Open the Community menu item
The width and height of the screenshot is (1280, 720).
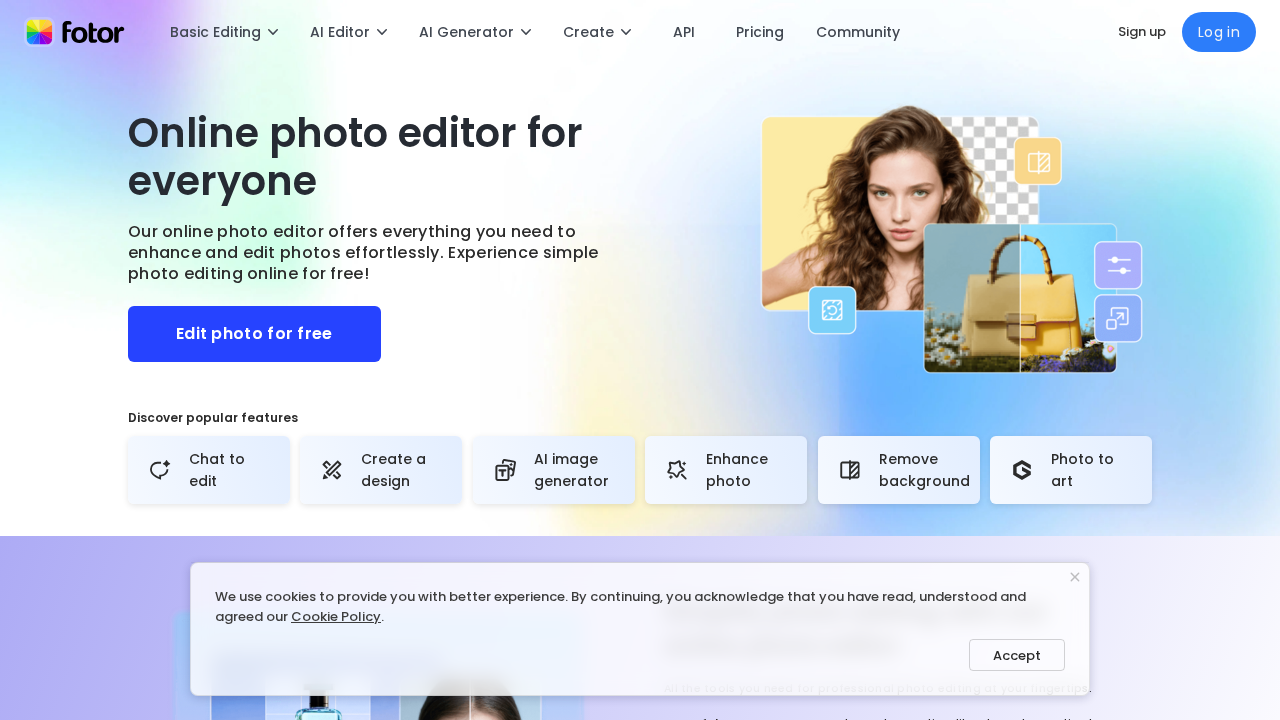click(x=858, y=32)
